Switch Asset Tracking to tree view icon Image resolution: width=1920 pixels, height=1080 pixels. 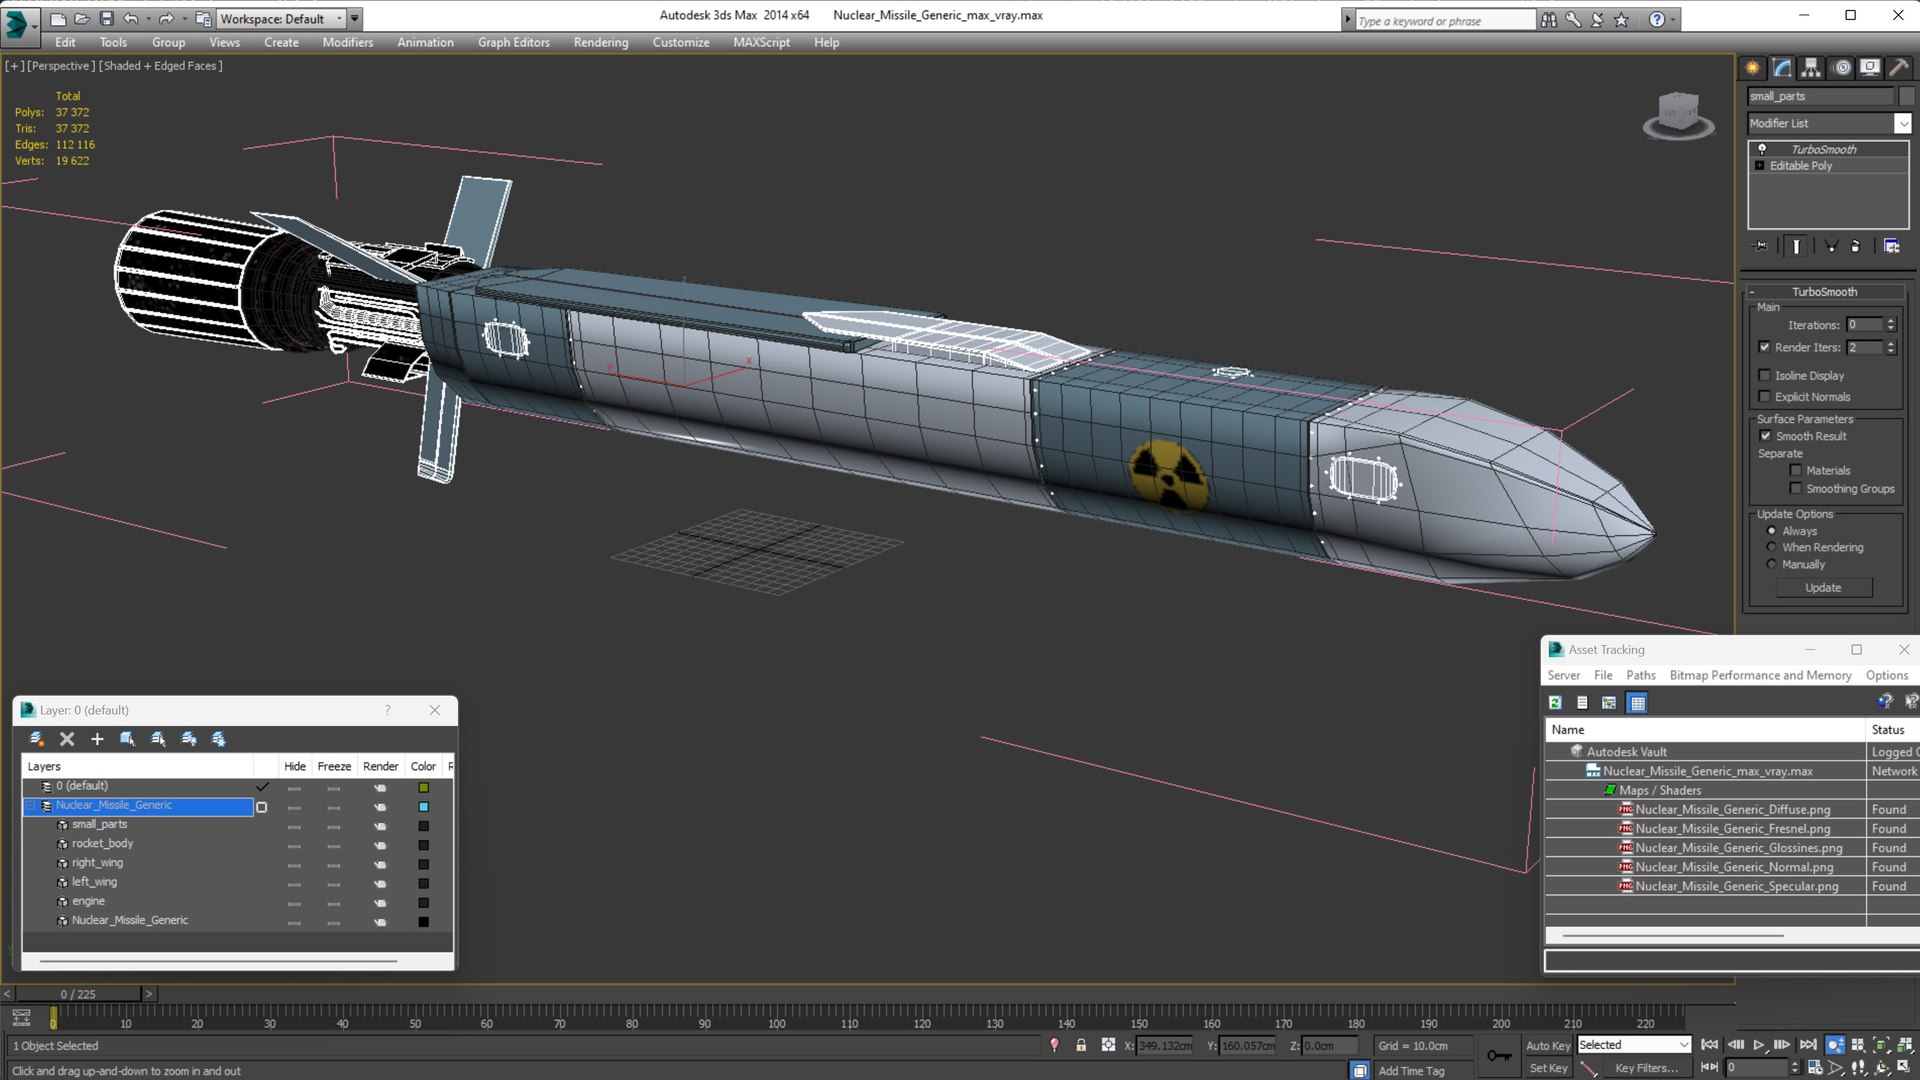click(1609, 703)
